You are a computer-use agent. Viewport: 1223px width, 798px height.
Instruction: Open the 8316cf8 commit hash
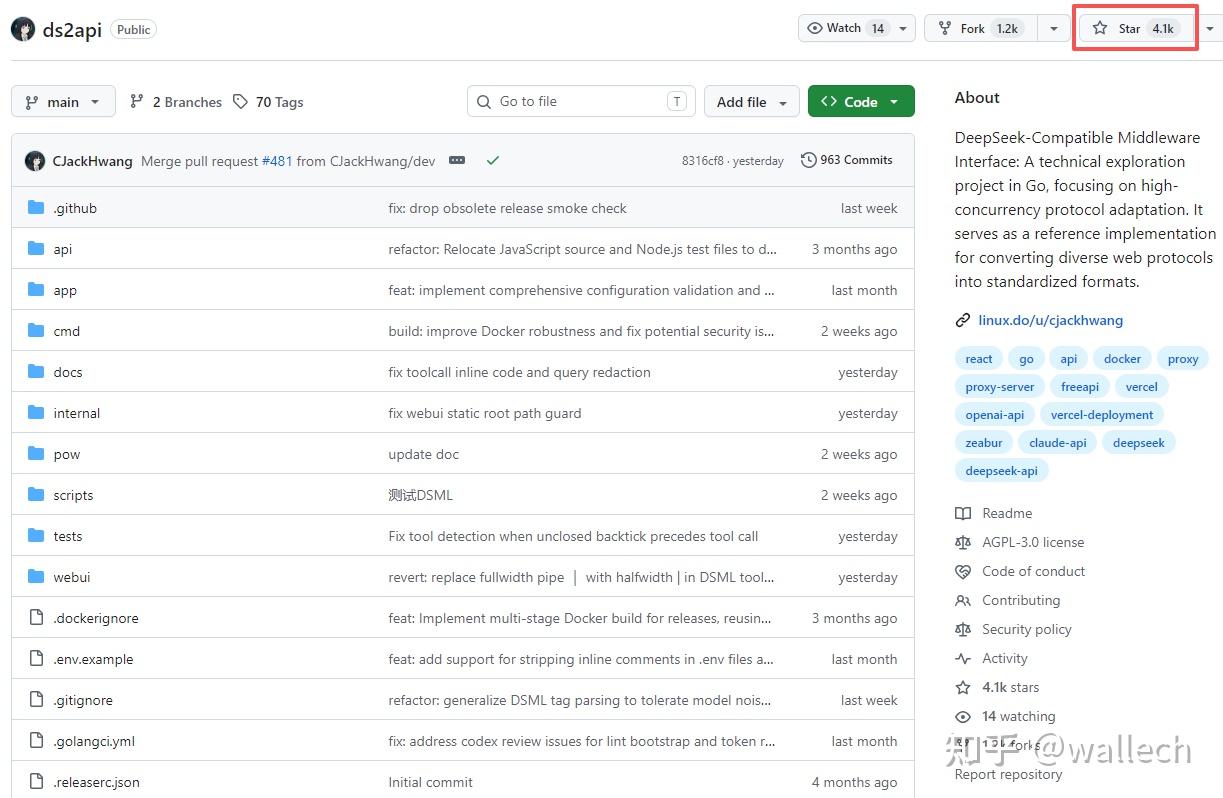point(705,161)
